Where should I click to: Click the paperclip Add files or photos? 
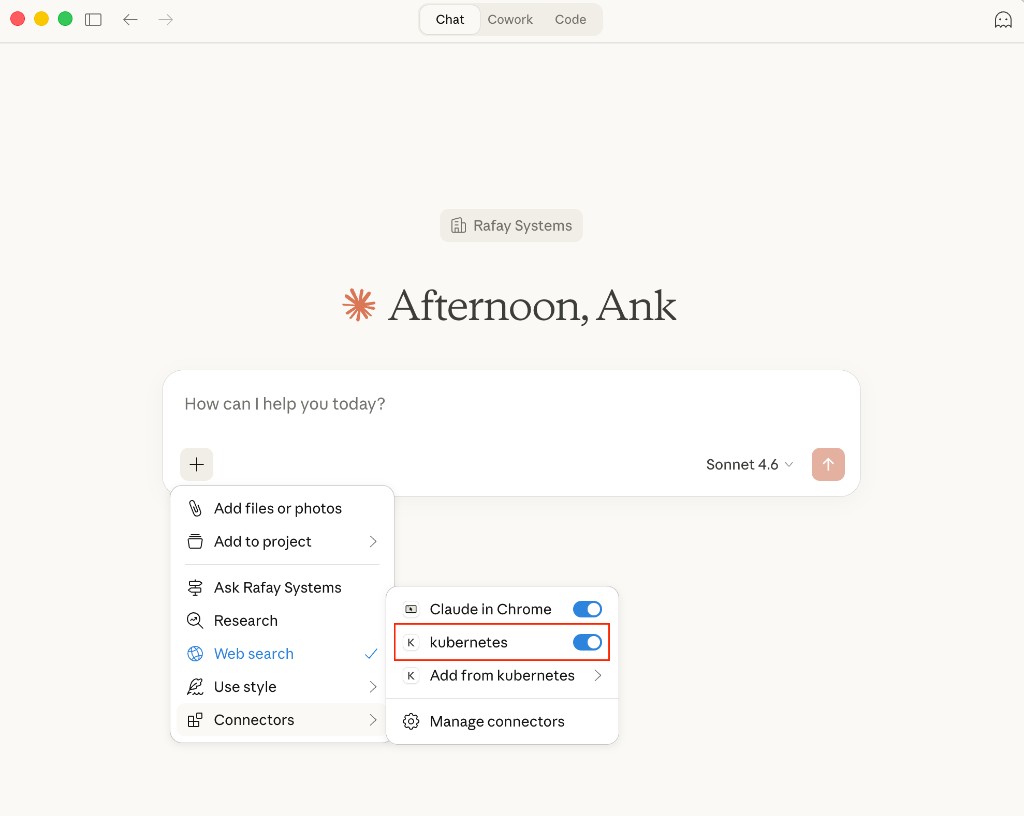[x=196, y=508]
